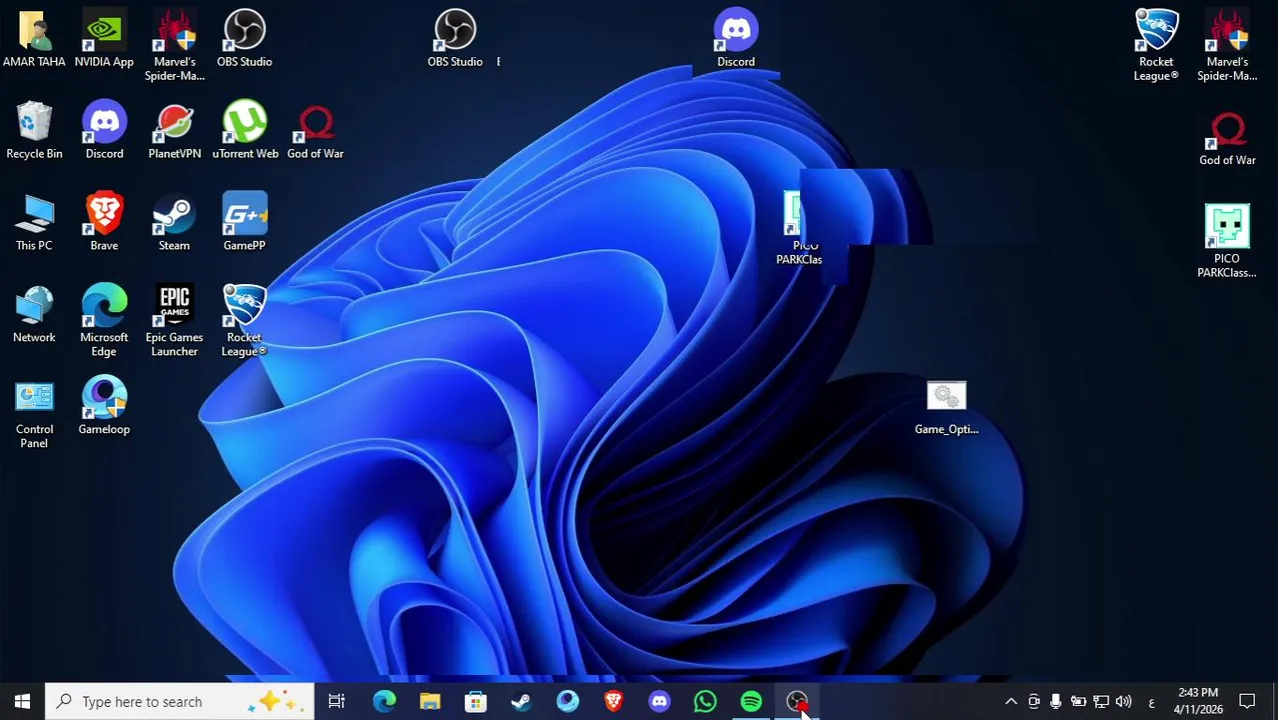Image resolution: width=1278 pixels, height=720 pixels.
Task: Open the clock showing 2:43 PM
Action: [1198, 702]
